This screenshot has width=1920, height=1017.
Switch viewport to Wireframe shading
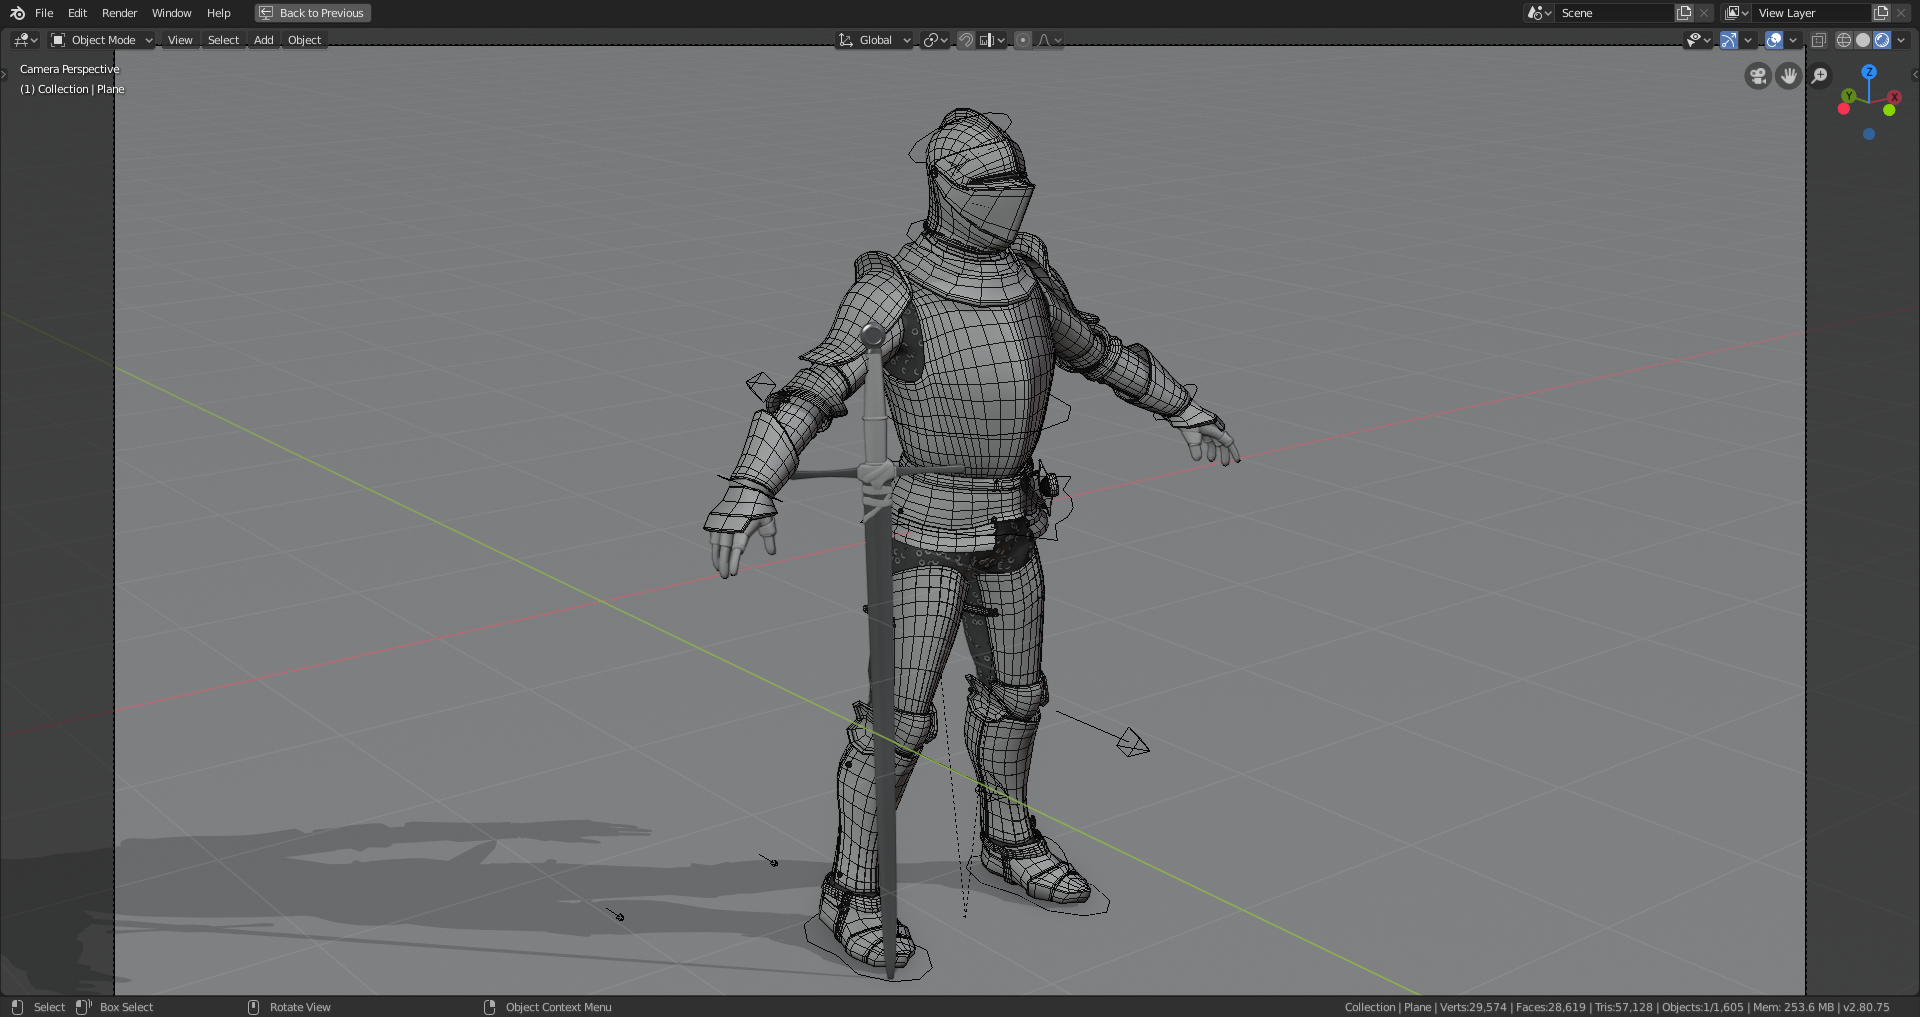pyautogui.click(x=1843, y=40)
